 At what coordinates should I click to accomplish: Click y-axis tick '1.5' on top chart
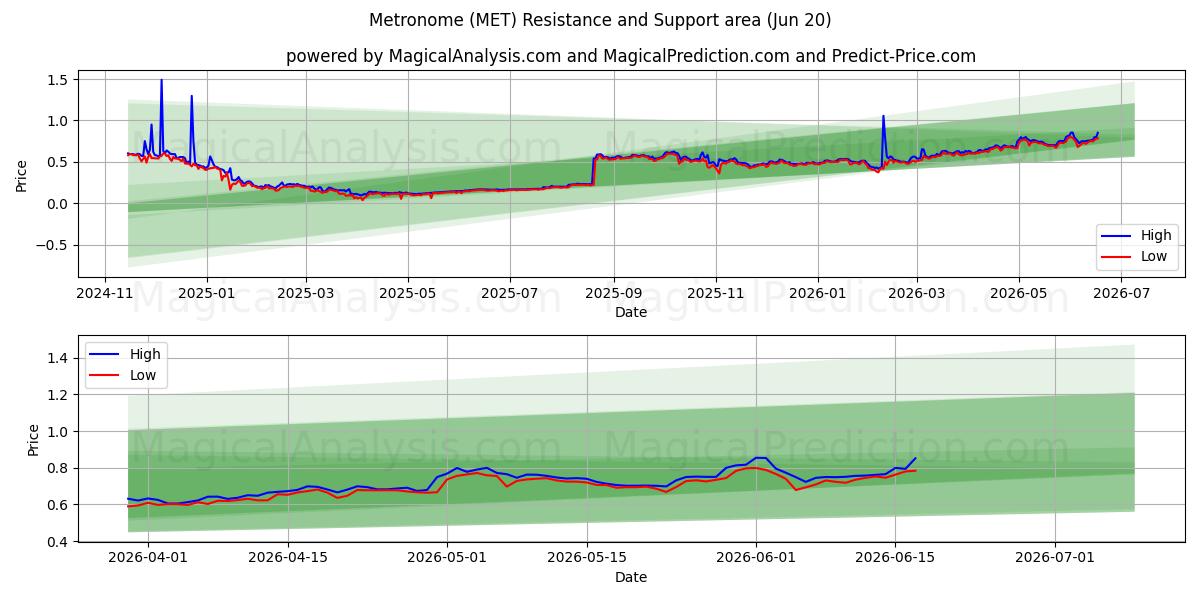tap(57, 79)
